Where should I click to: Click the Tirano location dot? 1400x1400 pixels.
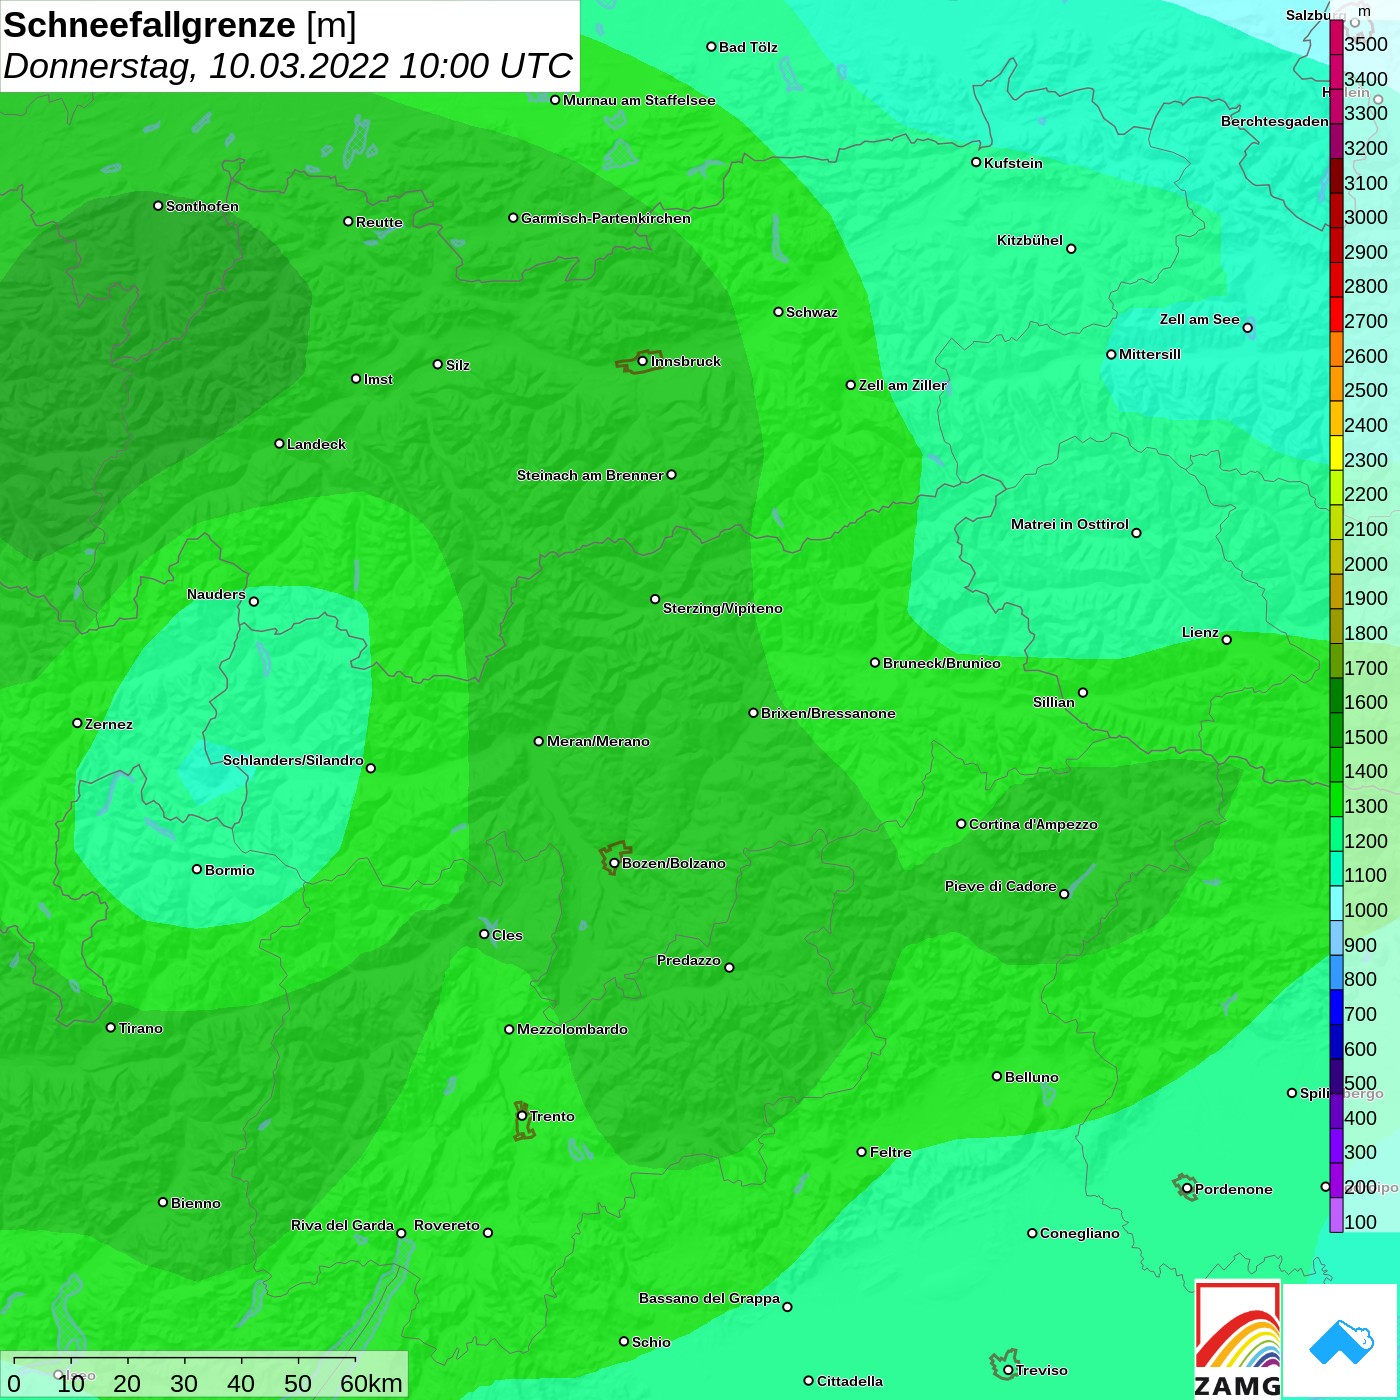tap(111, 1028)
